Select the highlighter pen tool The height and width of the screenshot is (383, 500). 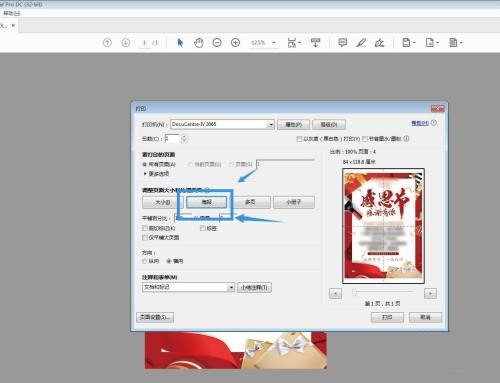(x=361, y=43)
